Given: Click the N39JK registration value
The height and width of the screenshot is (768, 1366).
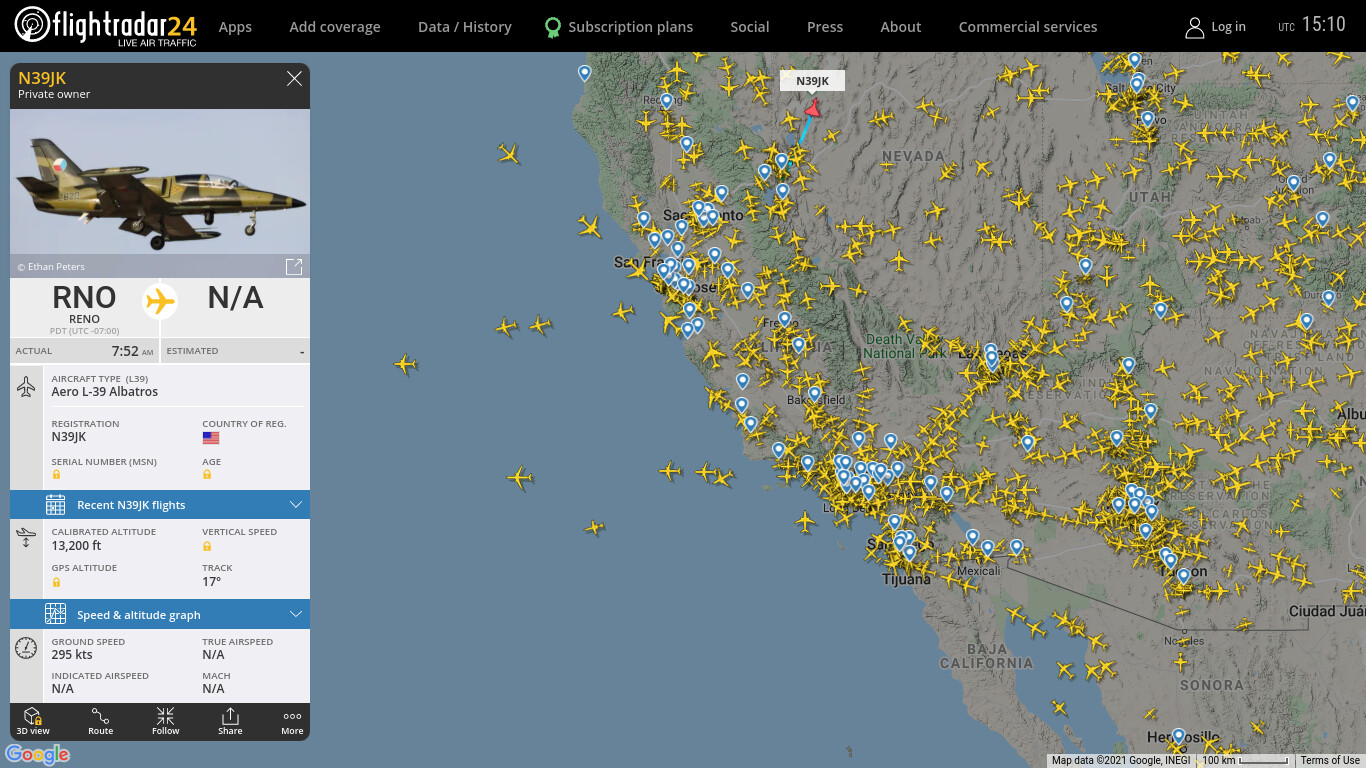Looking at the screenshot, I should click(69, 437).
